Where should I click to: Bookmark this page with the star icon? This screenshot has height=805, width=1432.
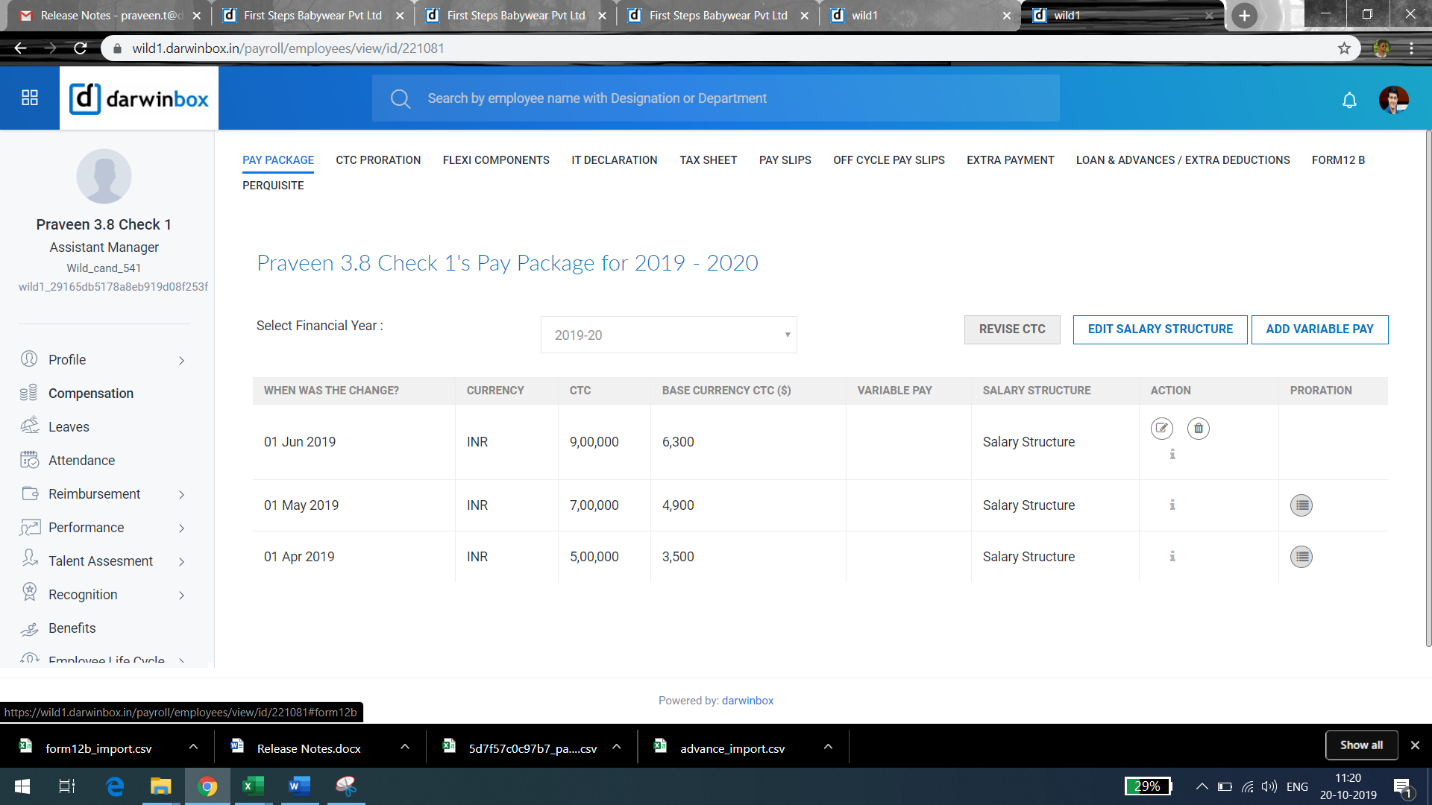(x=1344, y=48)
